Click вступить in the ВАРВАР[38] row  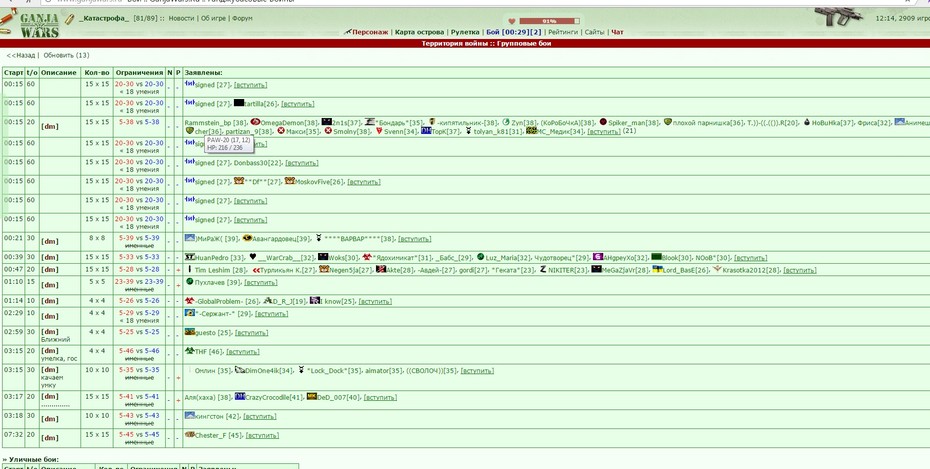coord(415,239)
